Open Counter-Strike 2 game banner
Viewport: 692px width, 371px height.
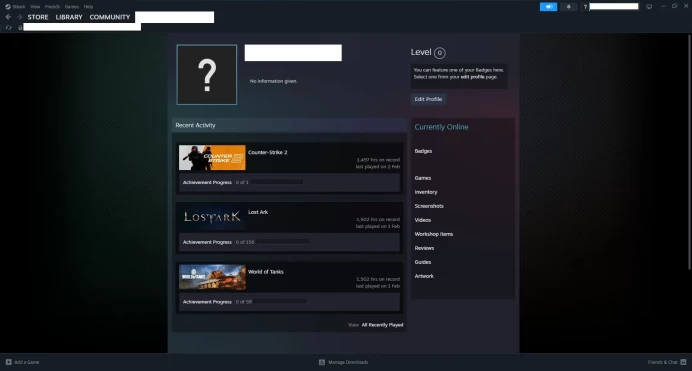click(x=212, y=157)
